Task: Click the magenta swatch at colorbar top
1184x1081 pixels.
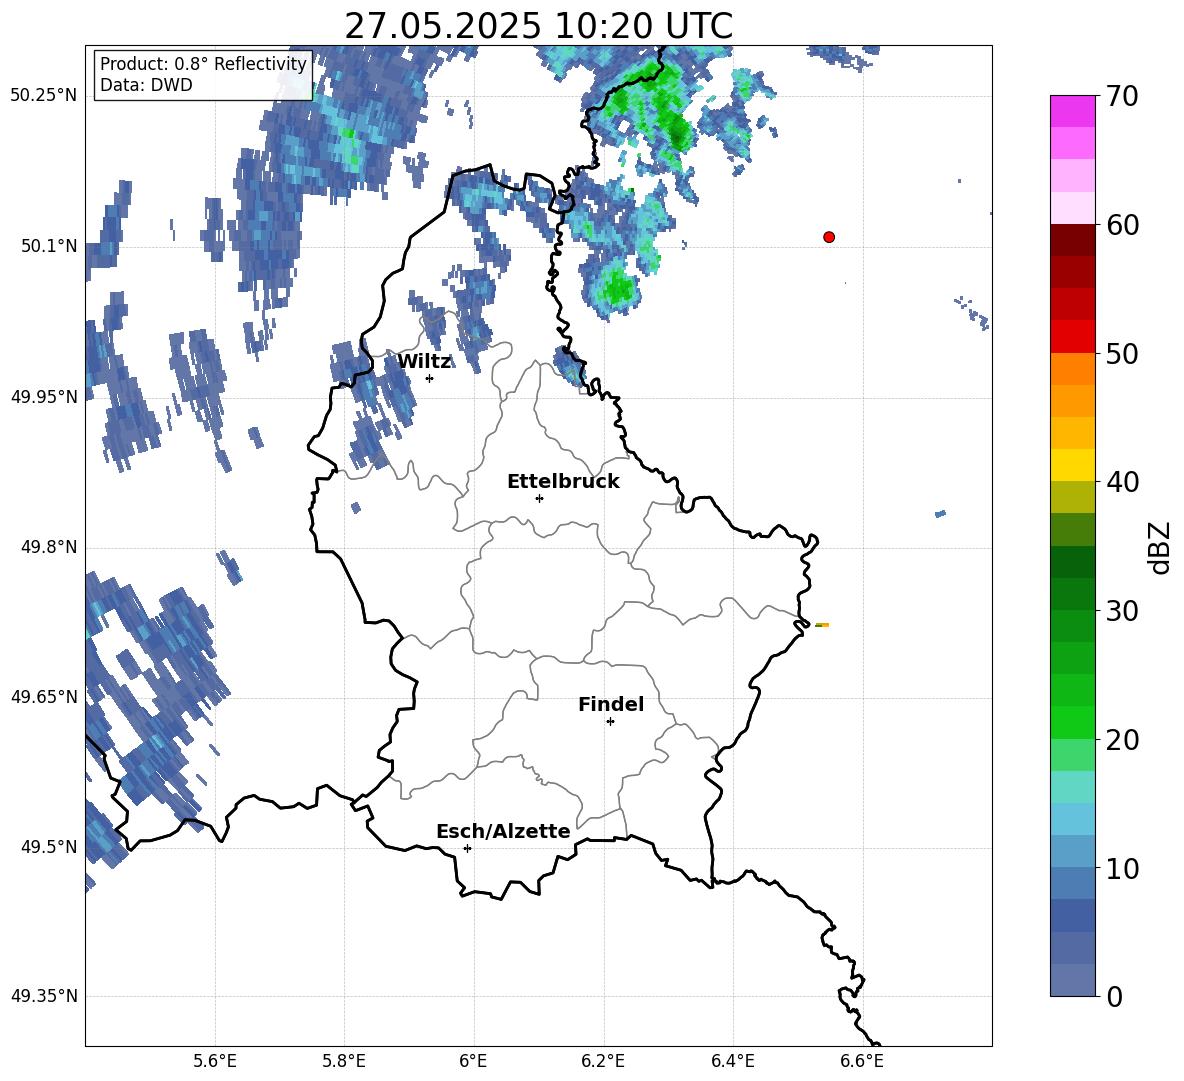Action: click(x=1073, y=111)
